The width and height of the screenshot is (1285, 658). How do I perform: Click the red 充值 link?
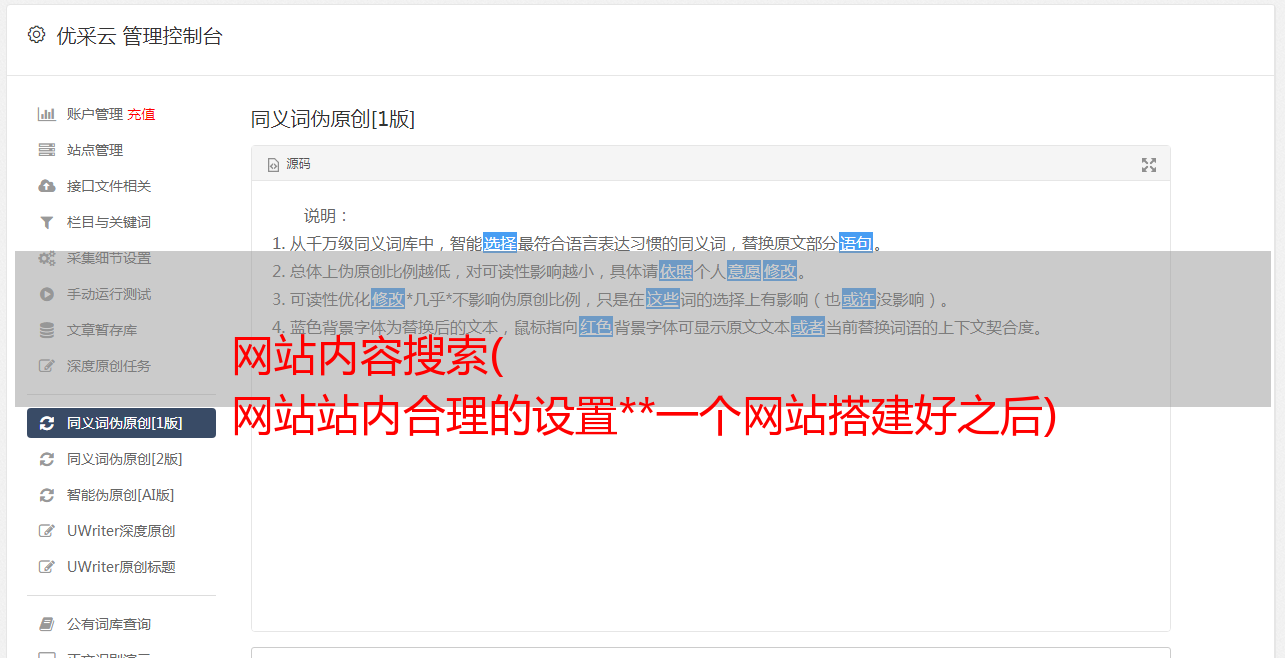pyautogui.click(x=141, y=114)
